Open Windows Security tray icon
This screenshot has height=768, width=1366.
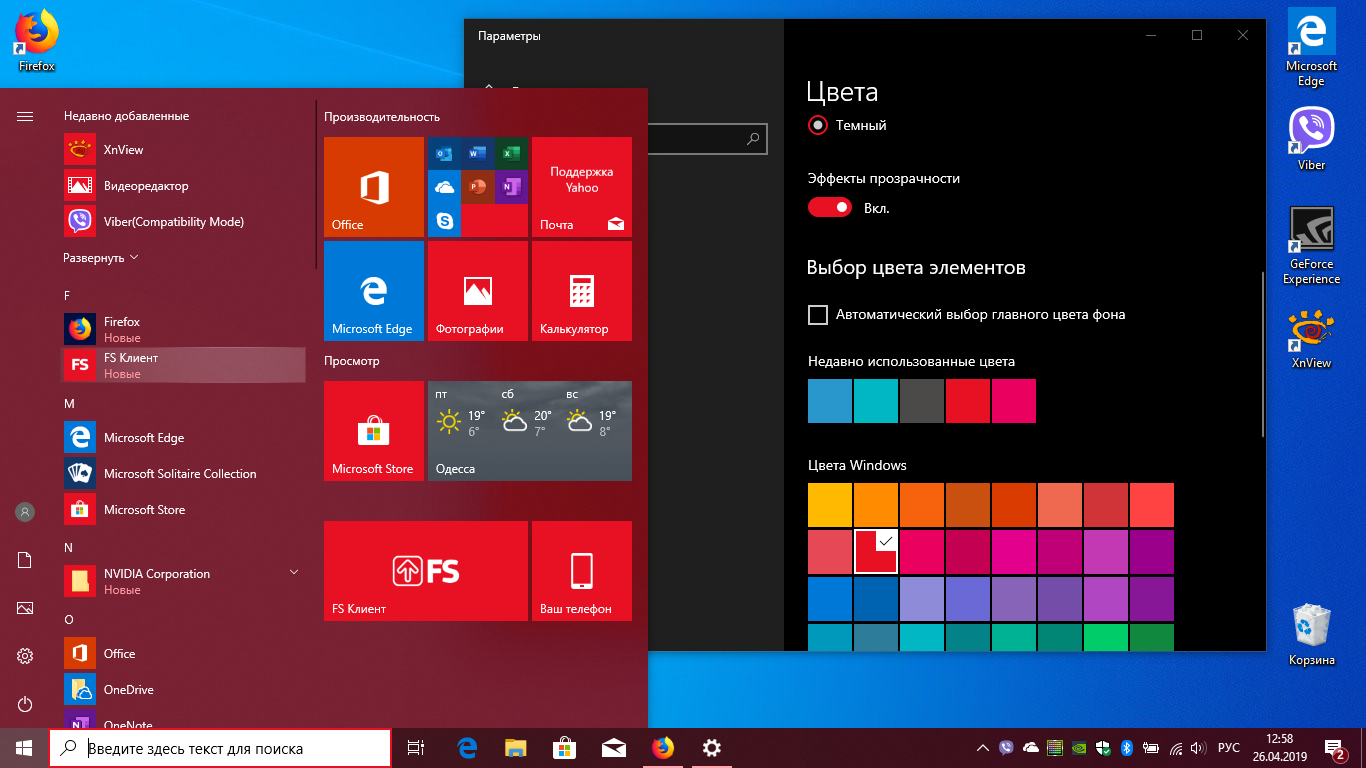(1103, 748)
